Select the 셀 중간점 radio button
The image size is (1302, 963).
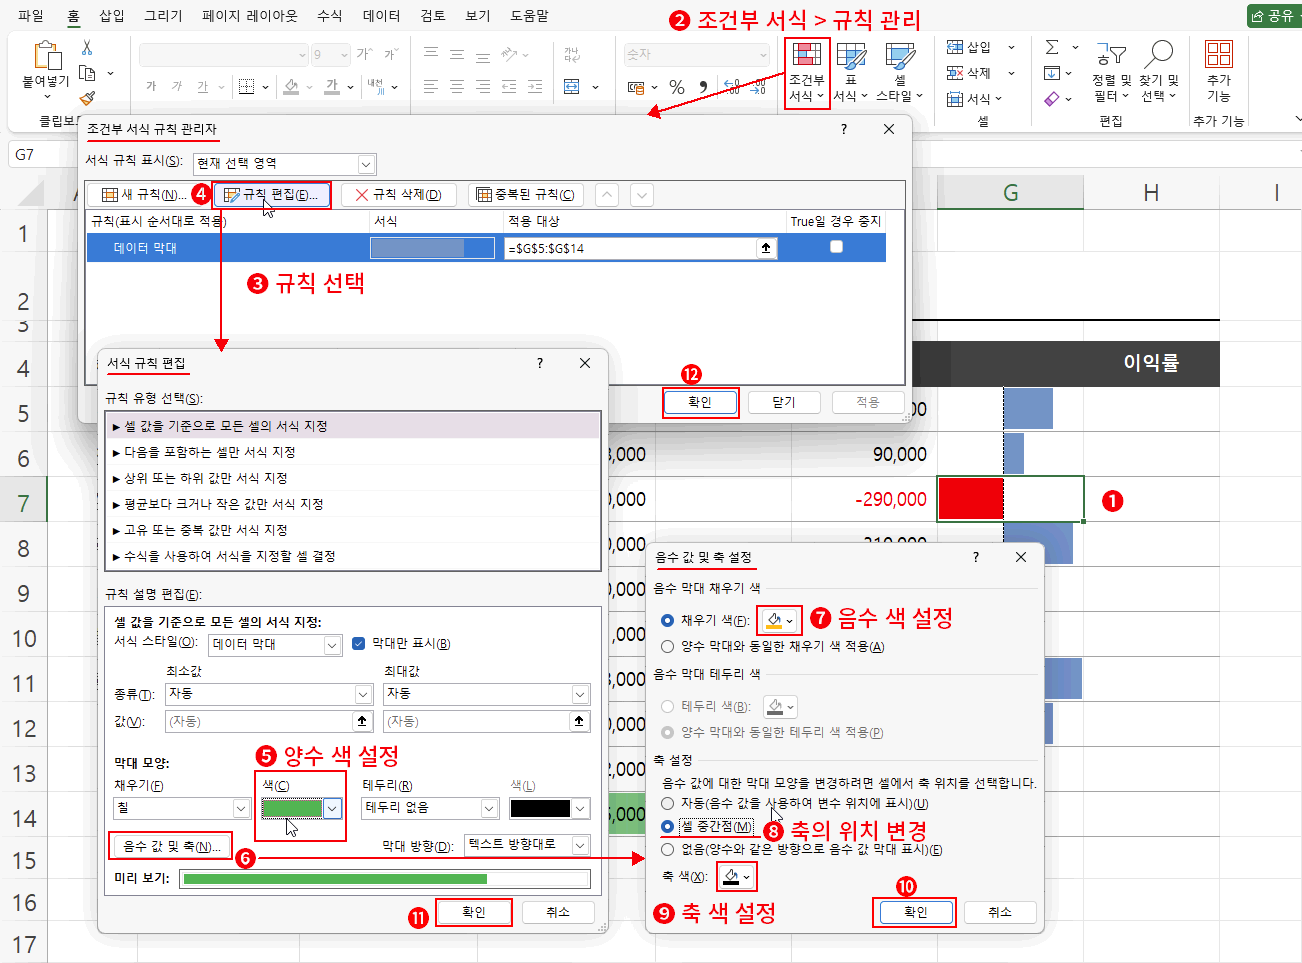click(668, 826)
